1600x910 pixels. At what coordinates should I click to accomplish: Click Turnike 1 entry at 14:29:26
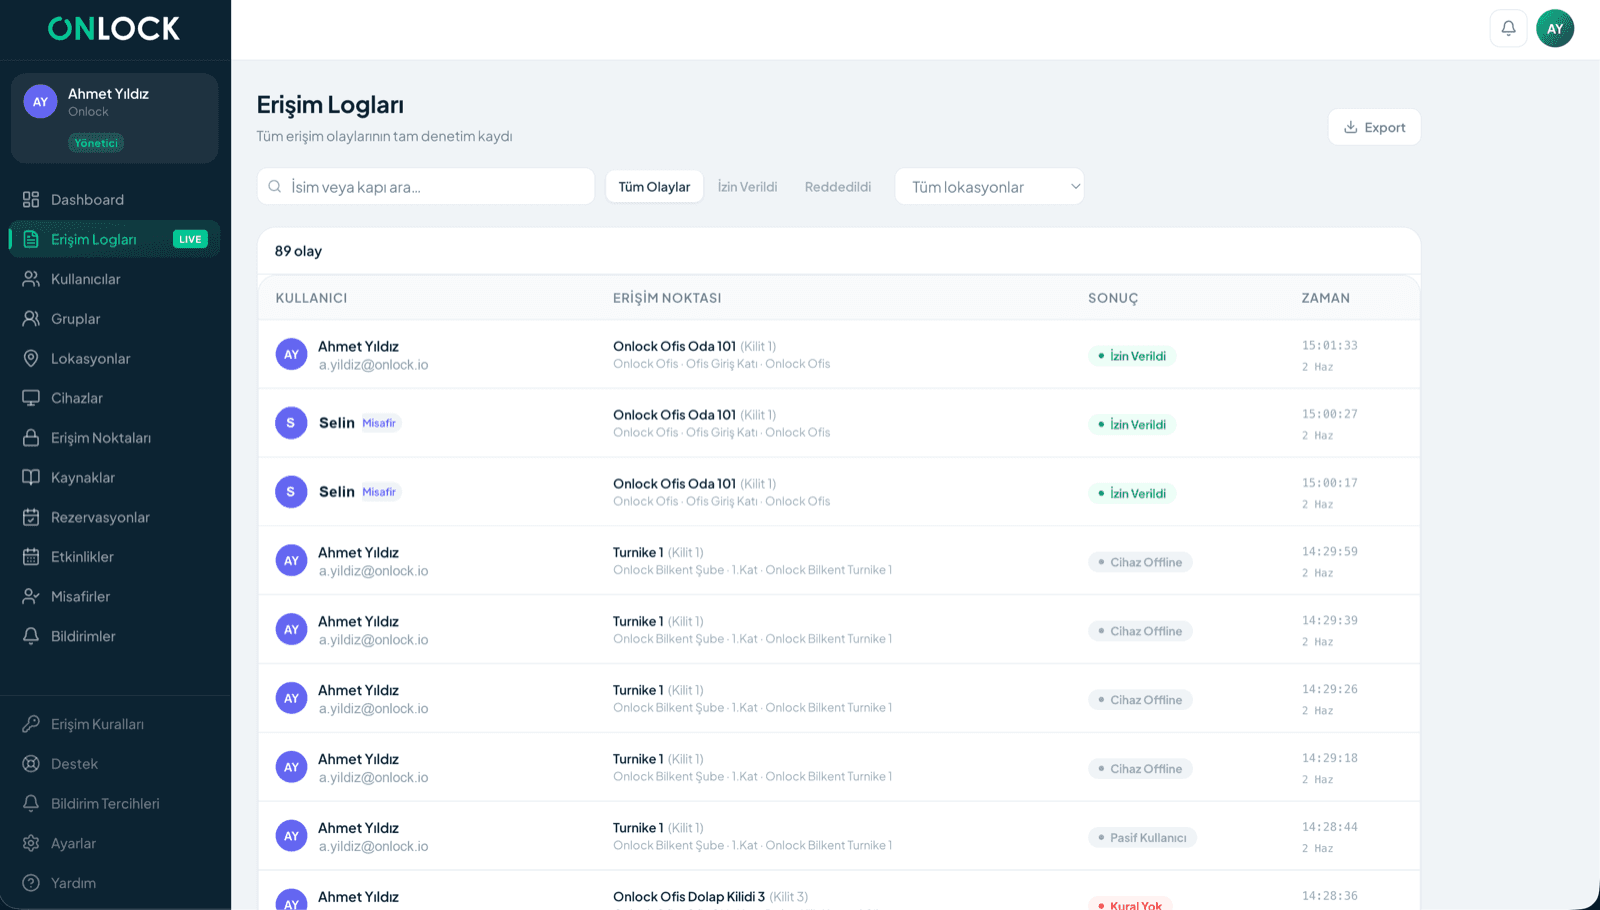pyautogui.click(x=637, y=690)
